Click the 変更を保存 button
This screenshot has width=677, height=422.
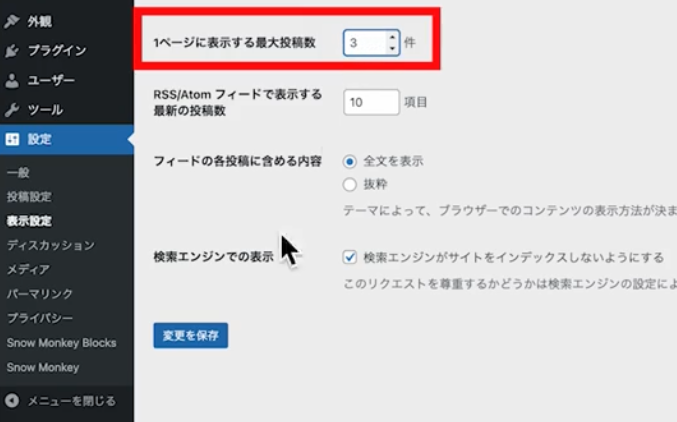coord(190,334)
